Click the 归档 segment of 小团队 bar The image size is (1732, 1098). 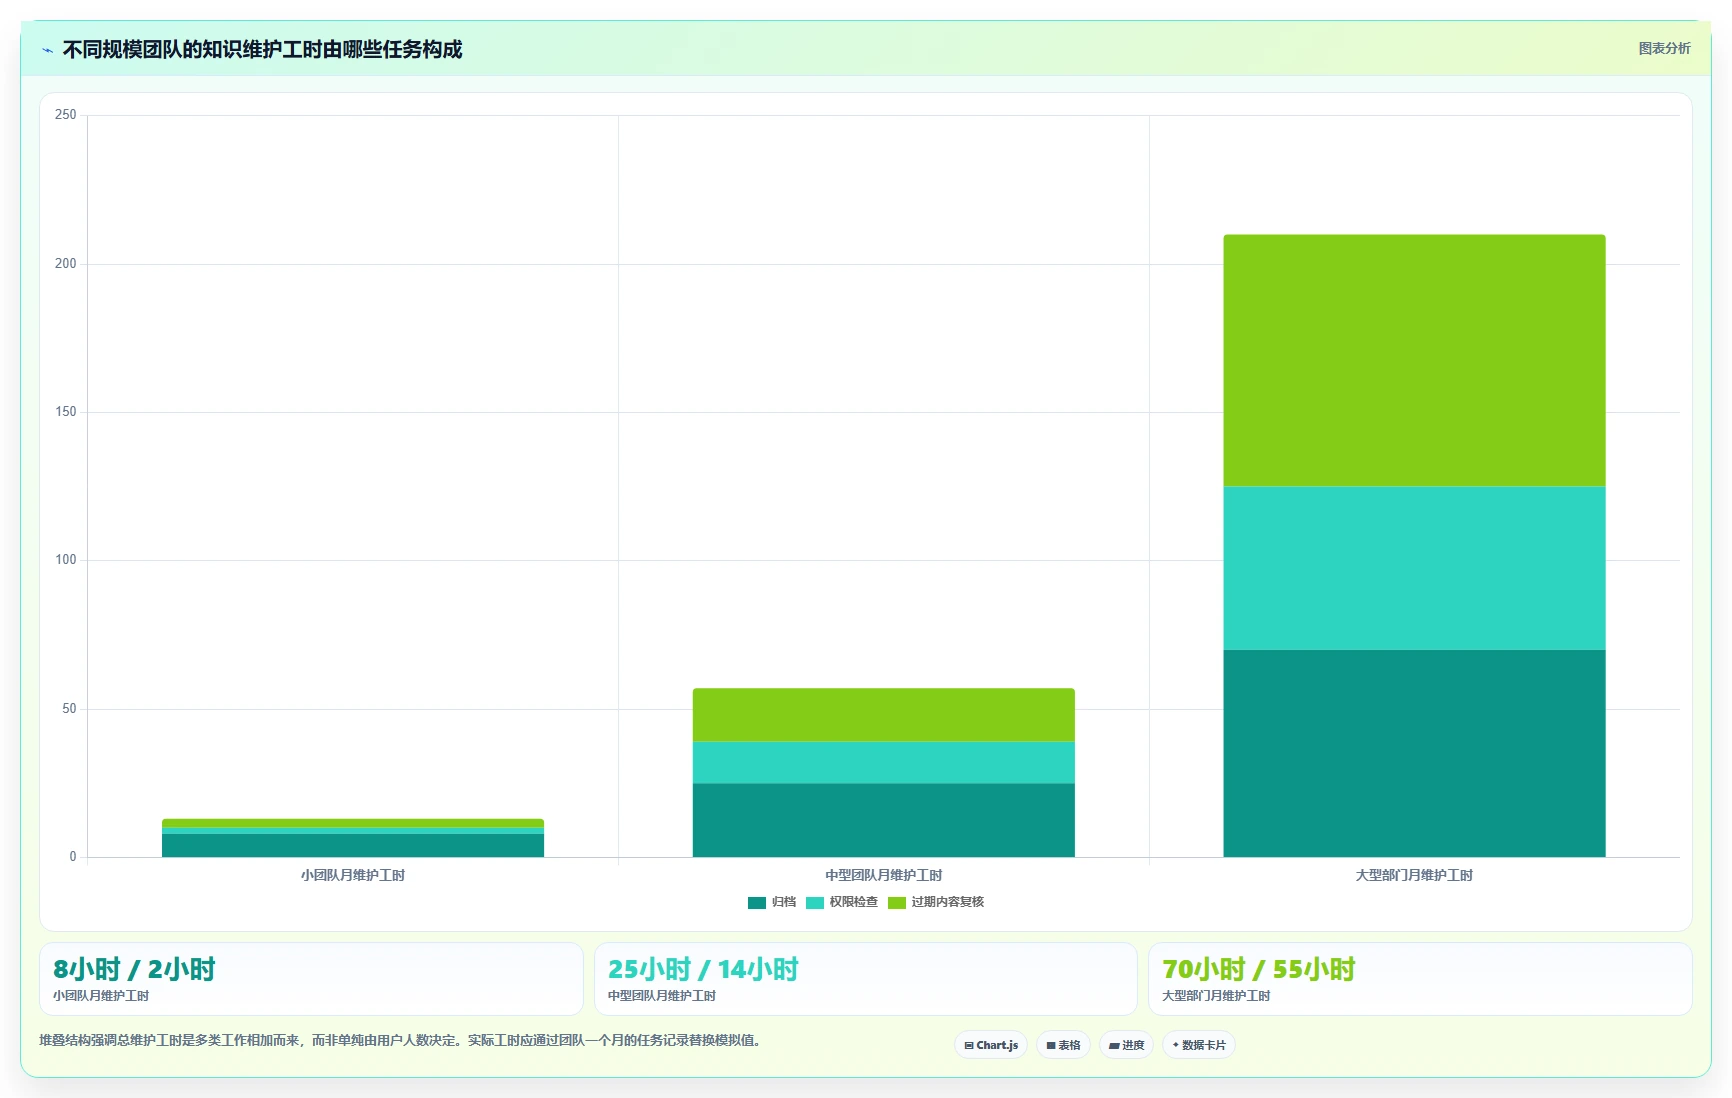(353, 845)
